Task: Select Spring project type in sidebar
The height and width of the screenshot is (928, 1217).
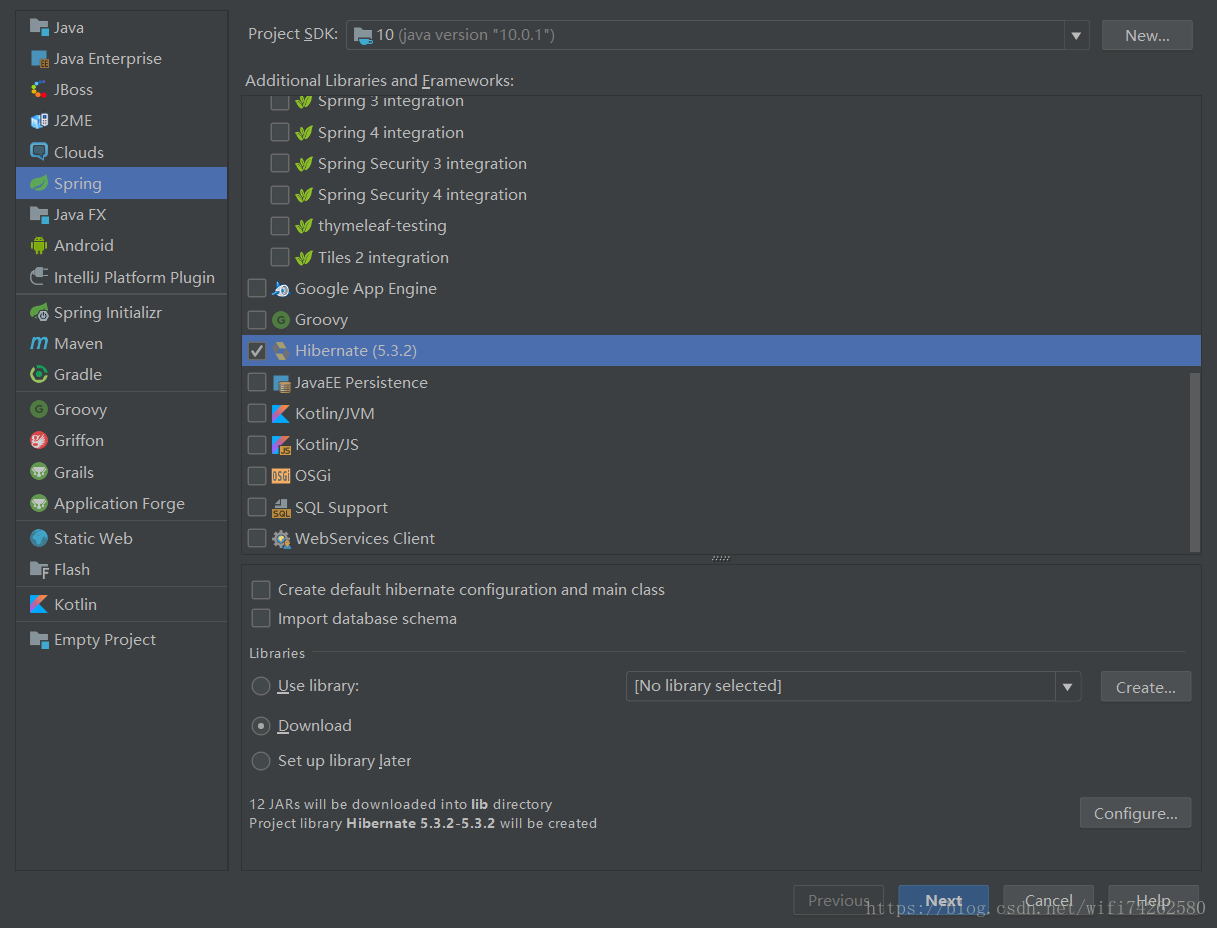Action: [121, 183]
